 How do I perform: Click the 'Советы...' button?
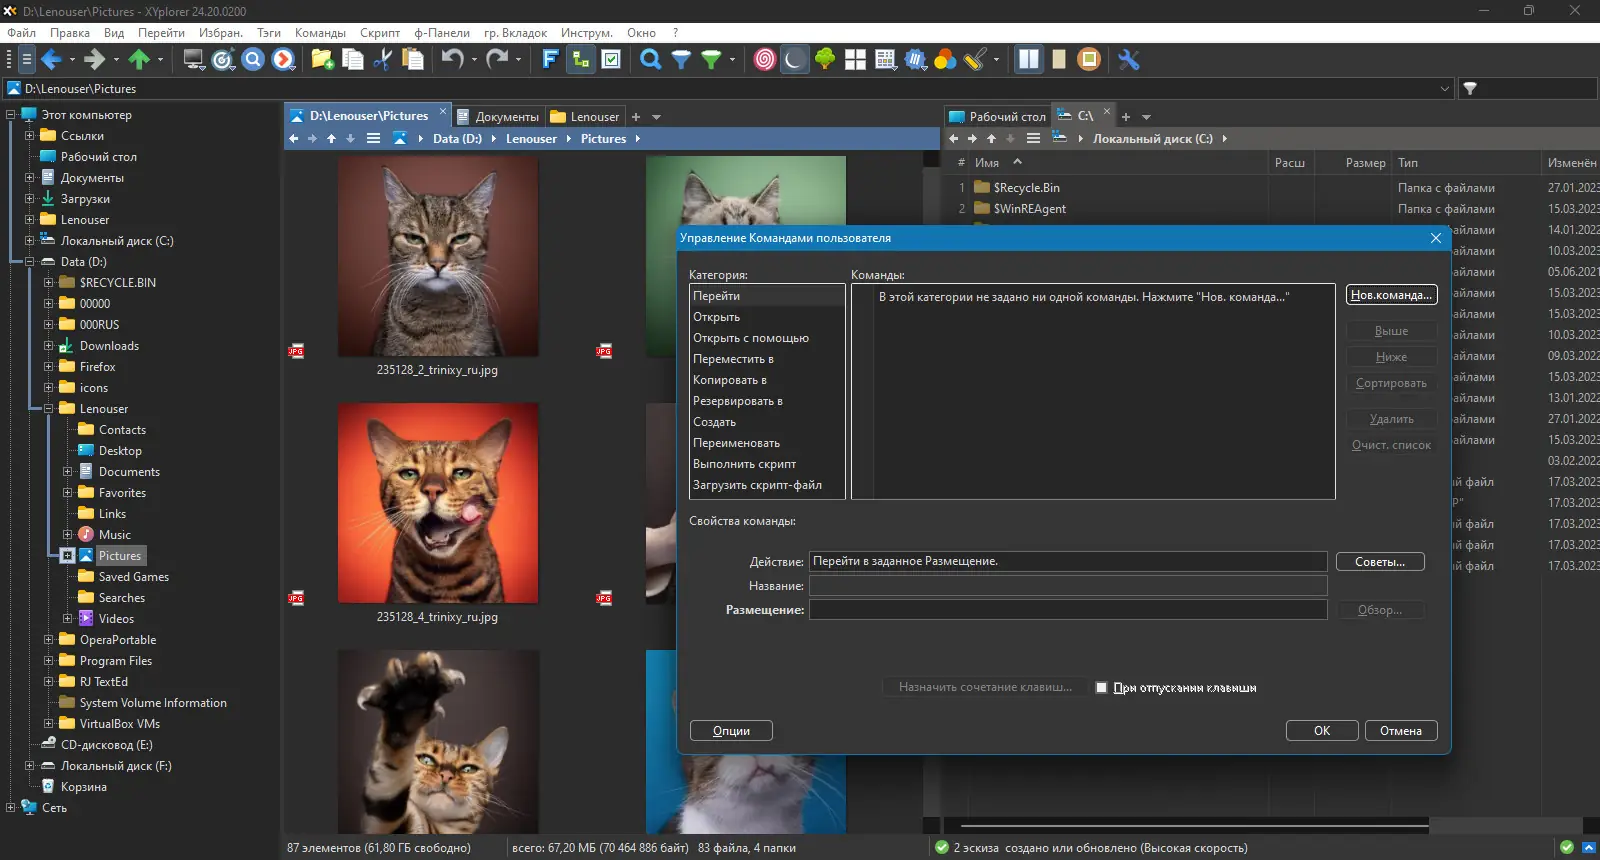[1379, 562]
